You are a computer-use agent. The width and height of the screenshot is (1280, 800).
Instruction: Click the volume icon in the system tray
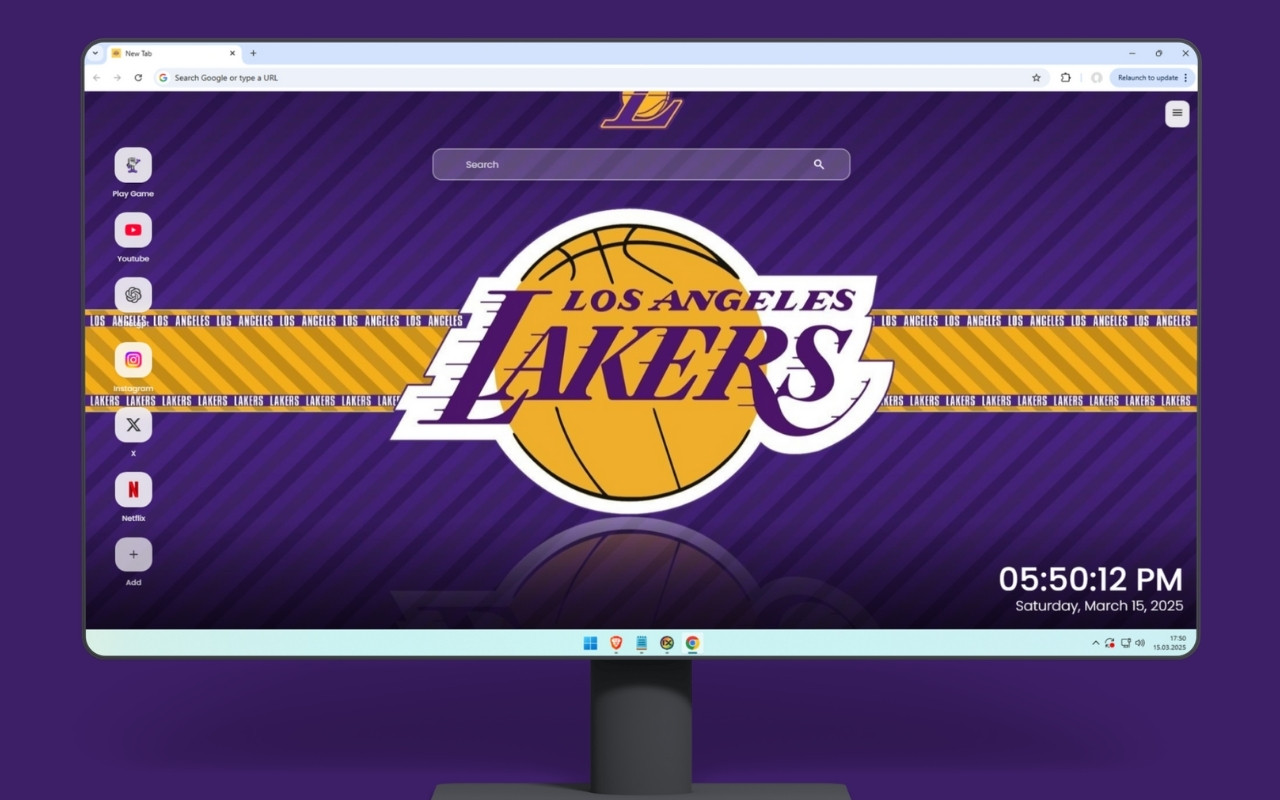tap(1139, 643)
